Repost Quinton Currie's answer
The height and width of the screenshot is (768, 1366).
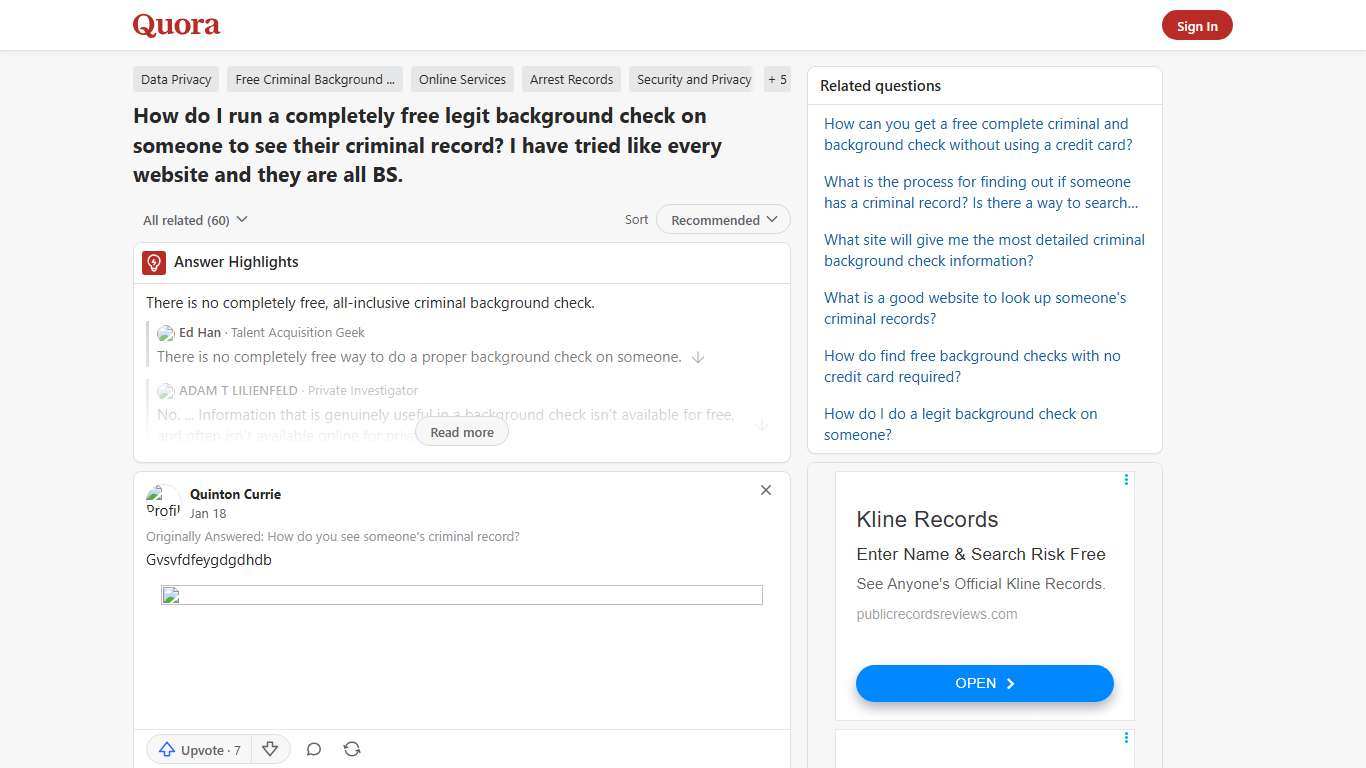[x=352, y=749]
